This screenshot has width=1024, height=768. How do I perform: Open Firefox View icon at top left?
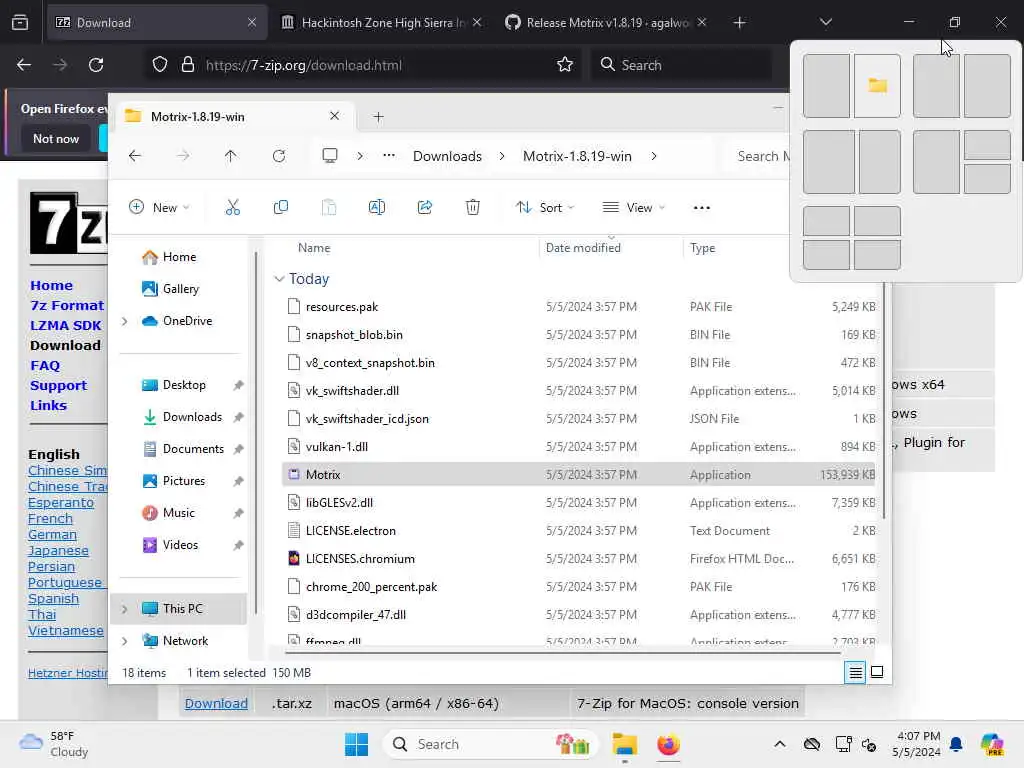click(x=20, y=23)
